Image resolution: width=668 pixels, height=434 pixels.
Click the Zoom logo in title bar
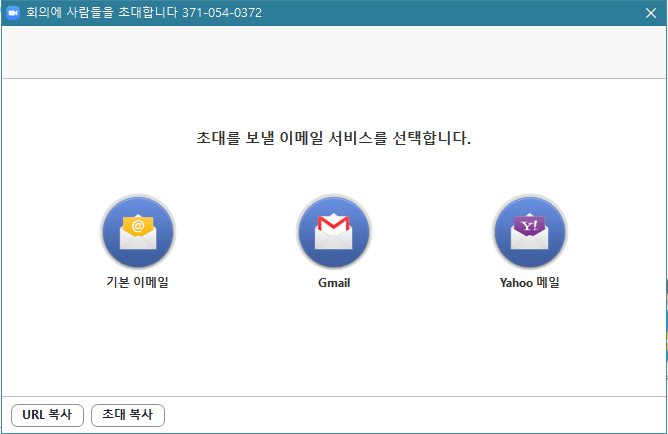pyautogui.click(x=13, y=13)
